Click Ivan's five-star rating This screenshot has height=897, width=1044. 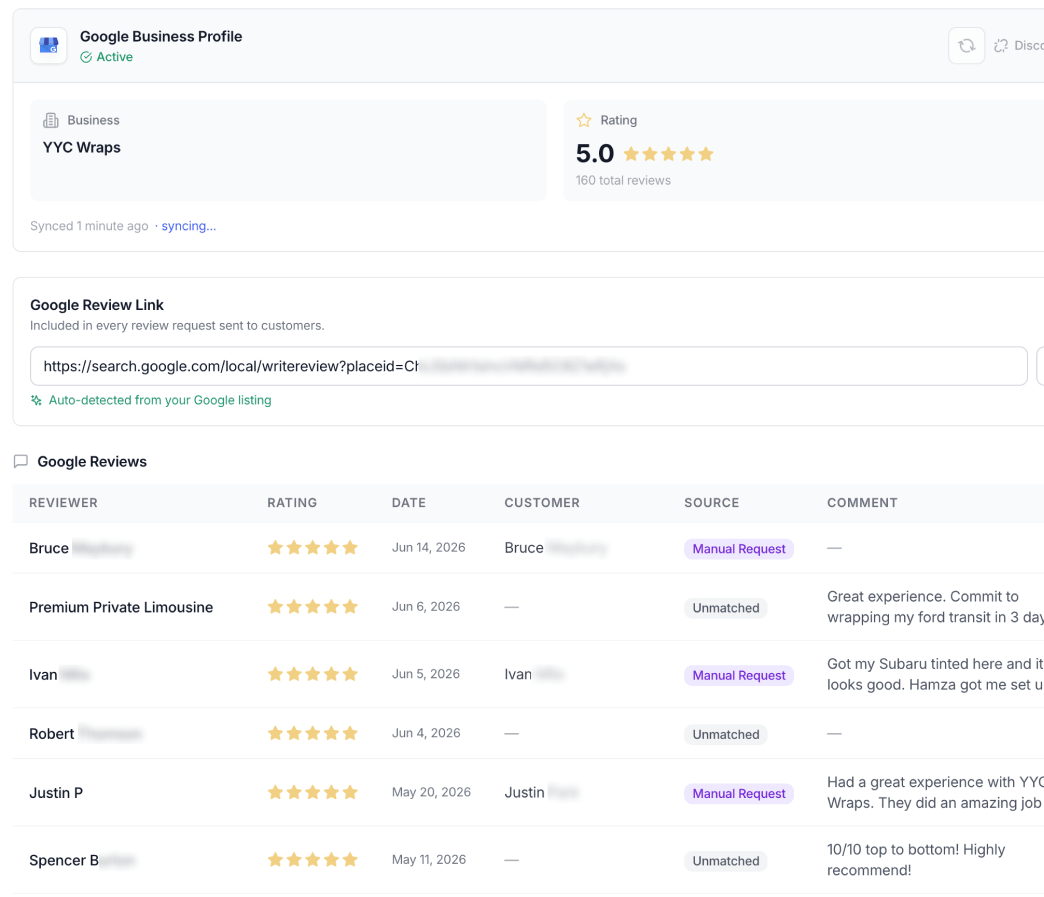click(313, 674)
